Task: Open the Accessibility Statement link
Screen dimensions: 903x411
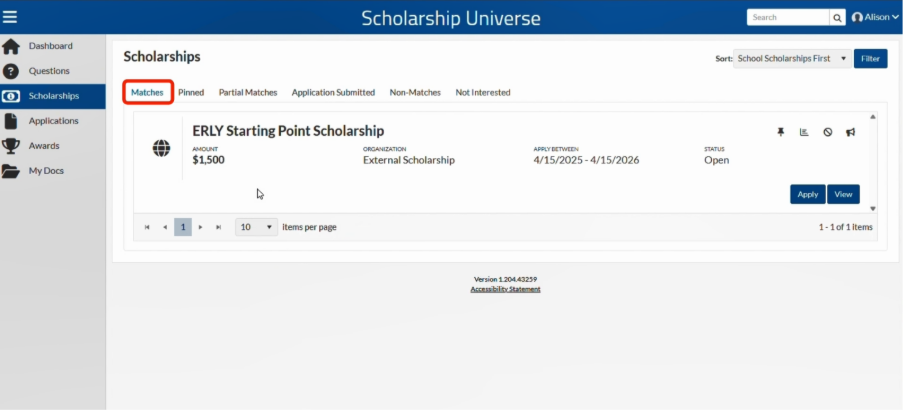Action: coord(506,290)
